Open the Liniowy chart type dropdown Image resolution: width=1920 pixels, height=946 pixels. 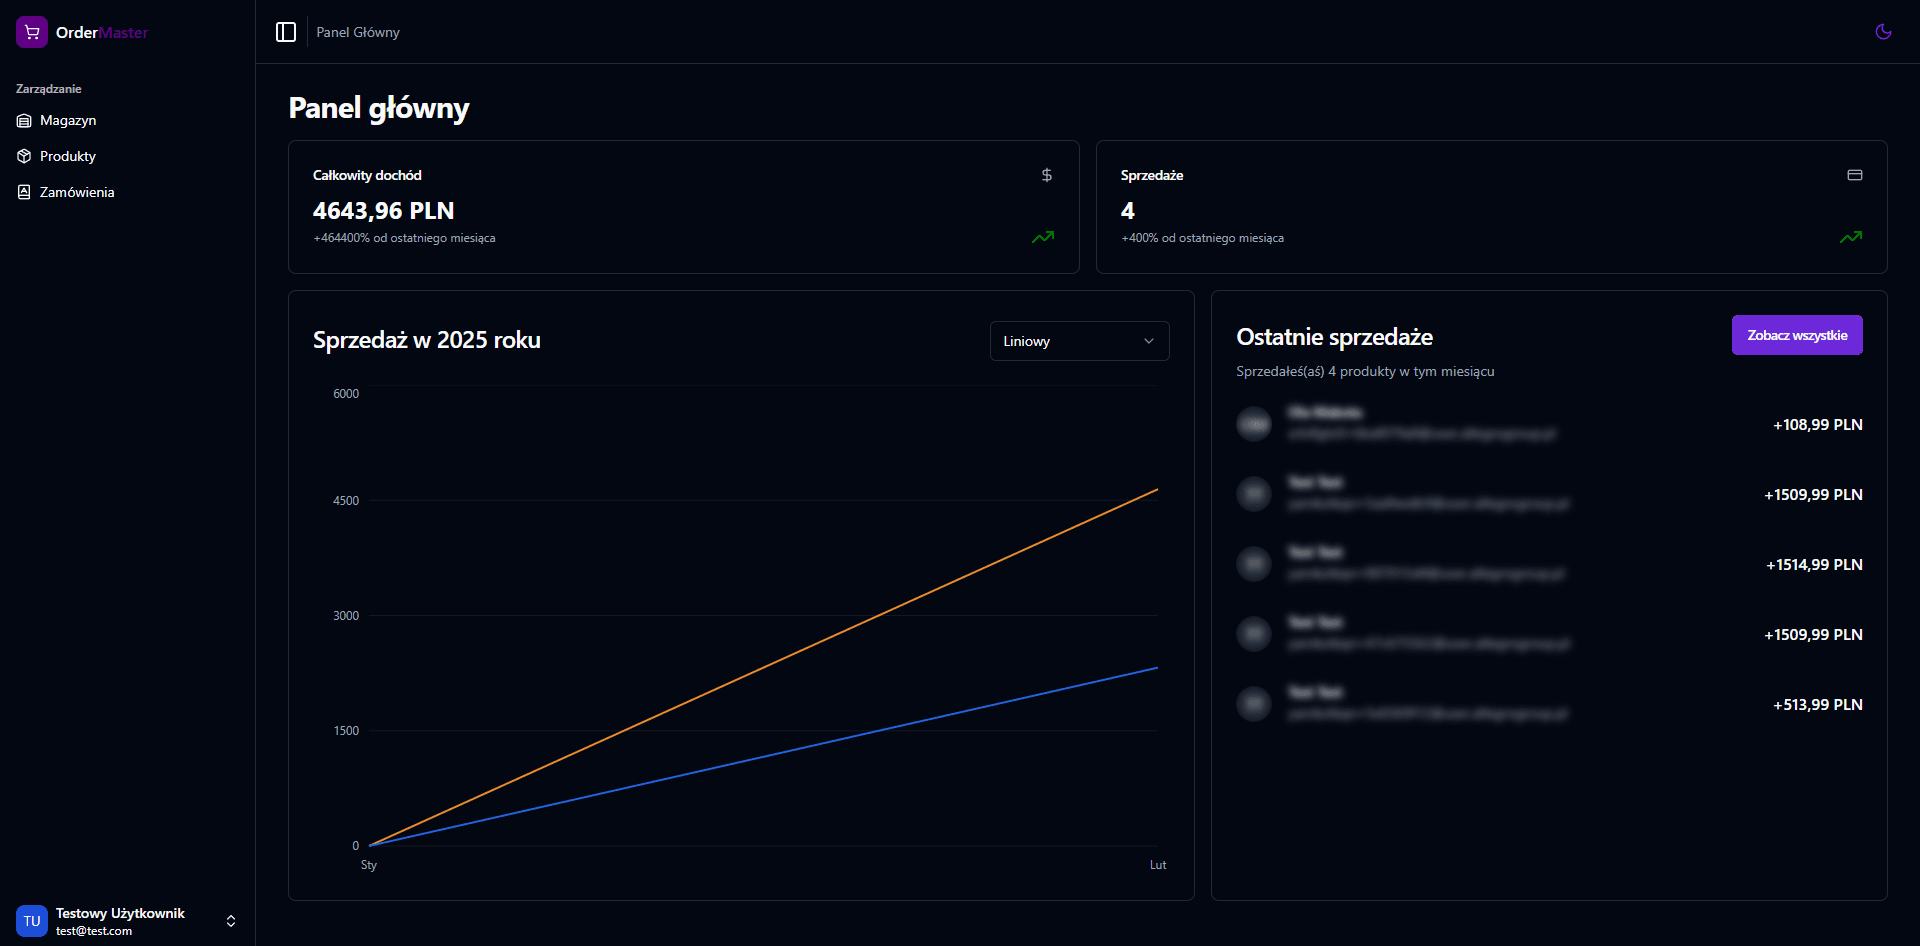1079,341
